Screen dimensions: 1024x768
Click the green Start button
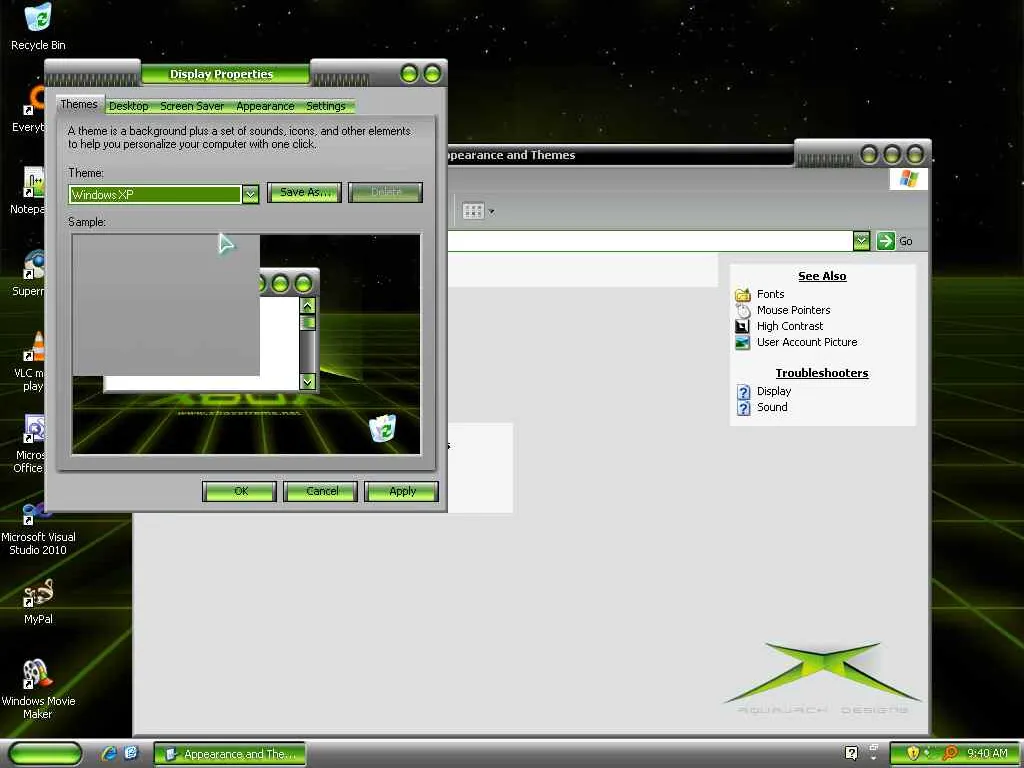coord(45,754)
